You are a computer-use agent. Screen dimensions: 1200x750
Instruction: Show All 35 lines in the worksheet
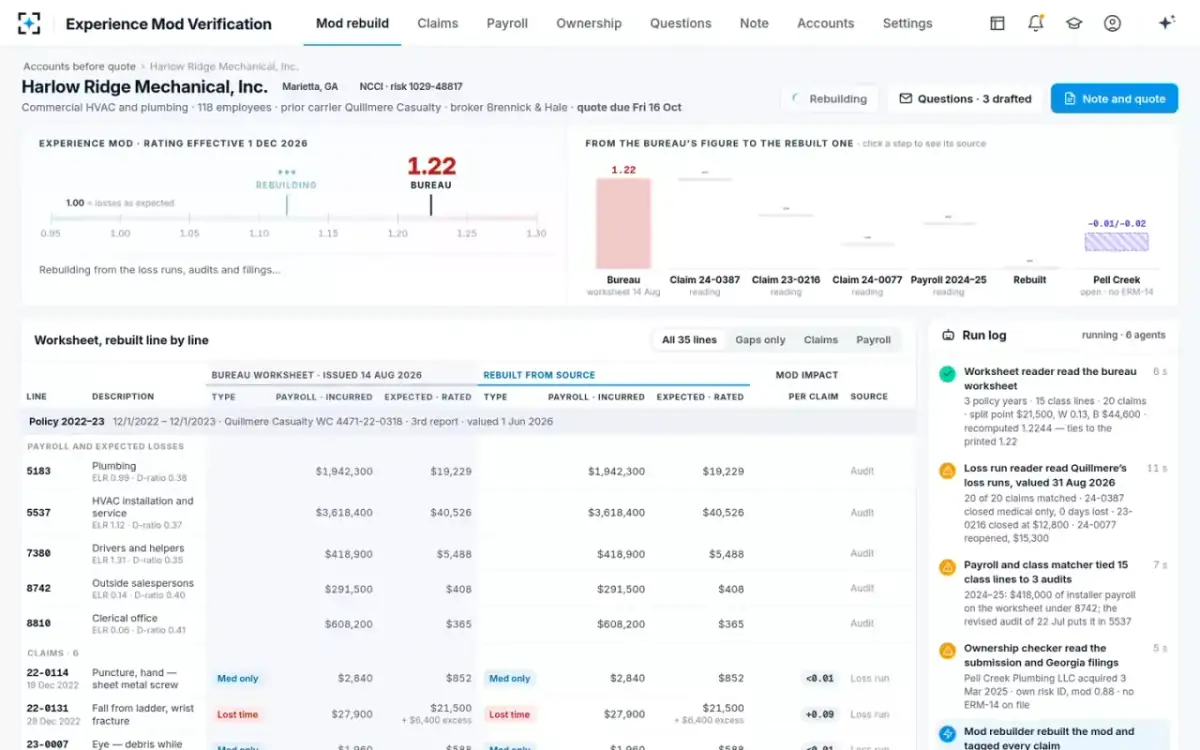click(x=689, y=340)
